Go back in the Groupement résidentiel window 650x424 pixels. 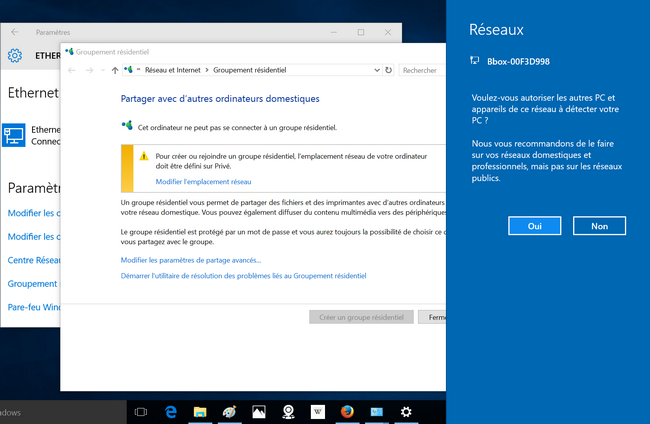[72, 70]
